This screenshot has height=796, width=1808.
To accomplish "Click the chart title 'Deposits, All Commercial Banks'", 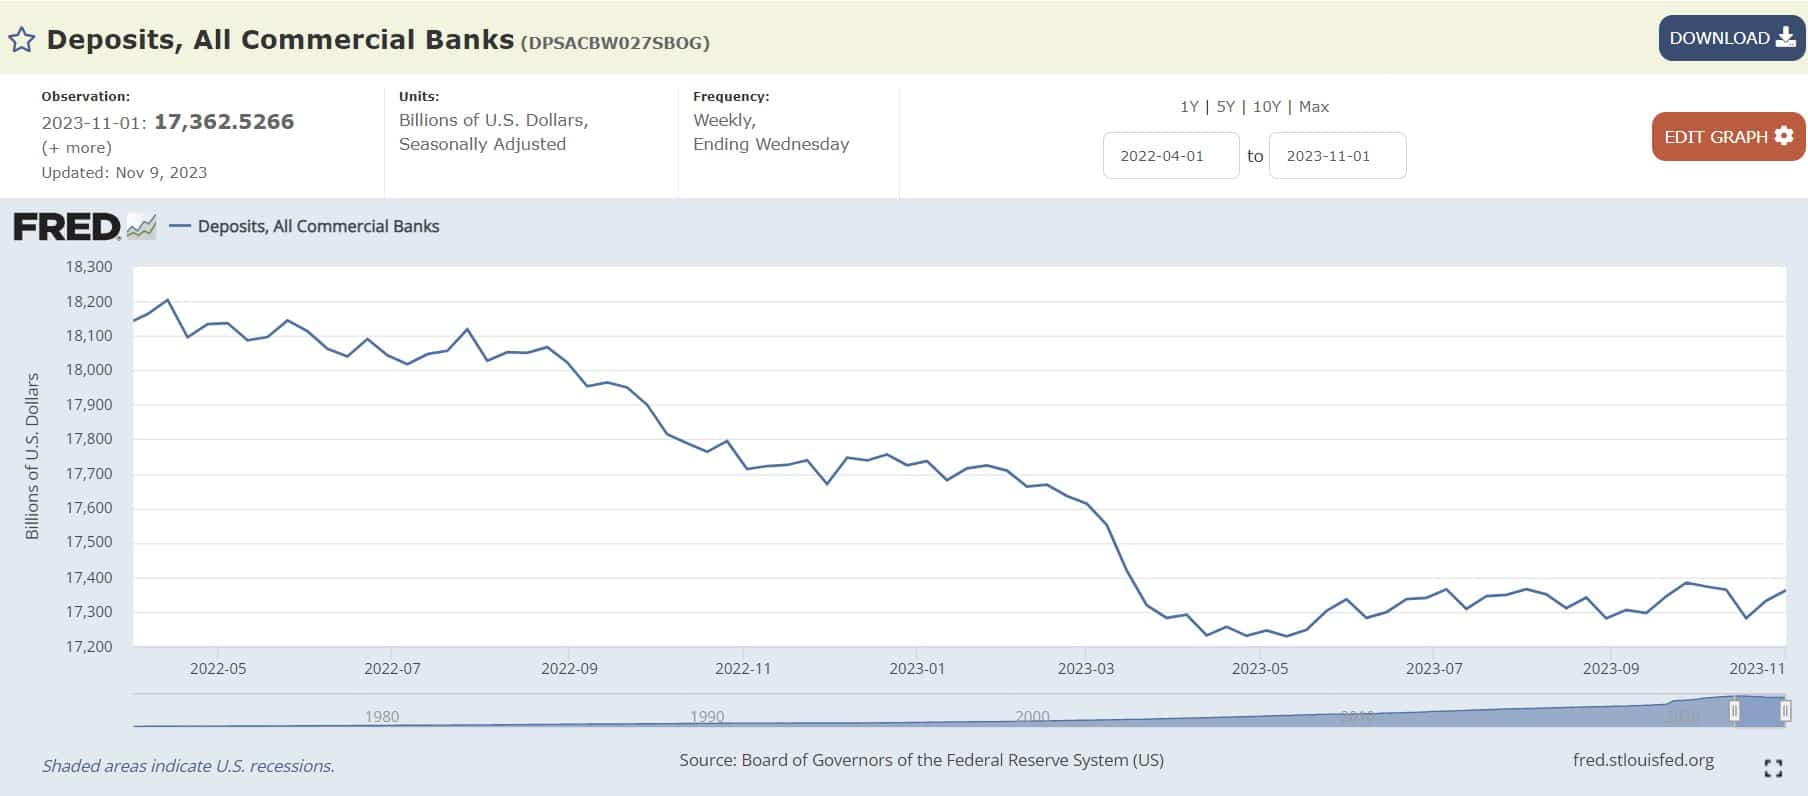I will tap(280, 39).
